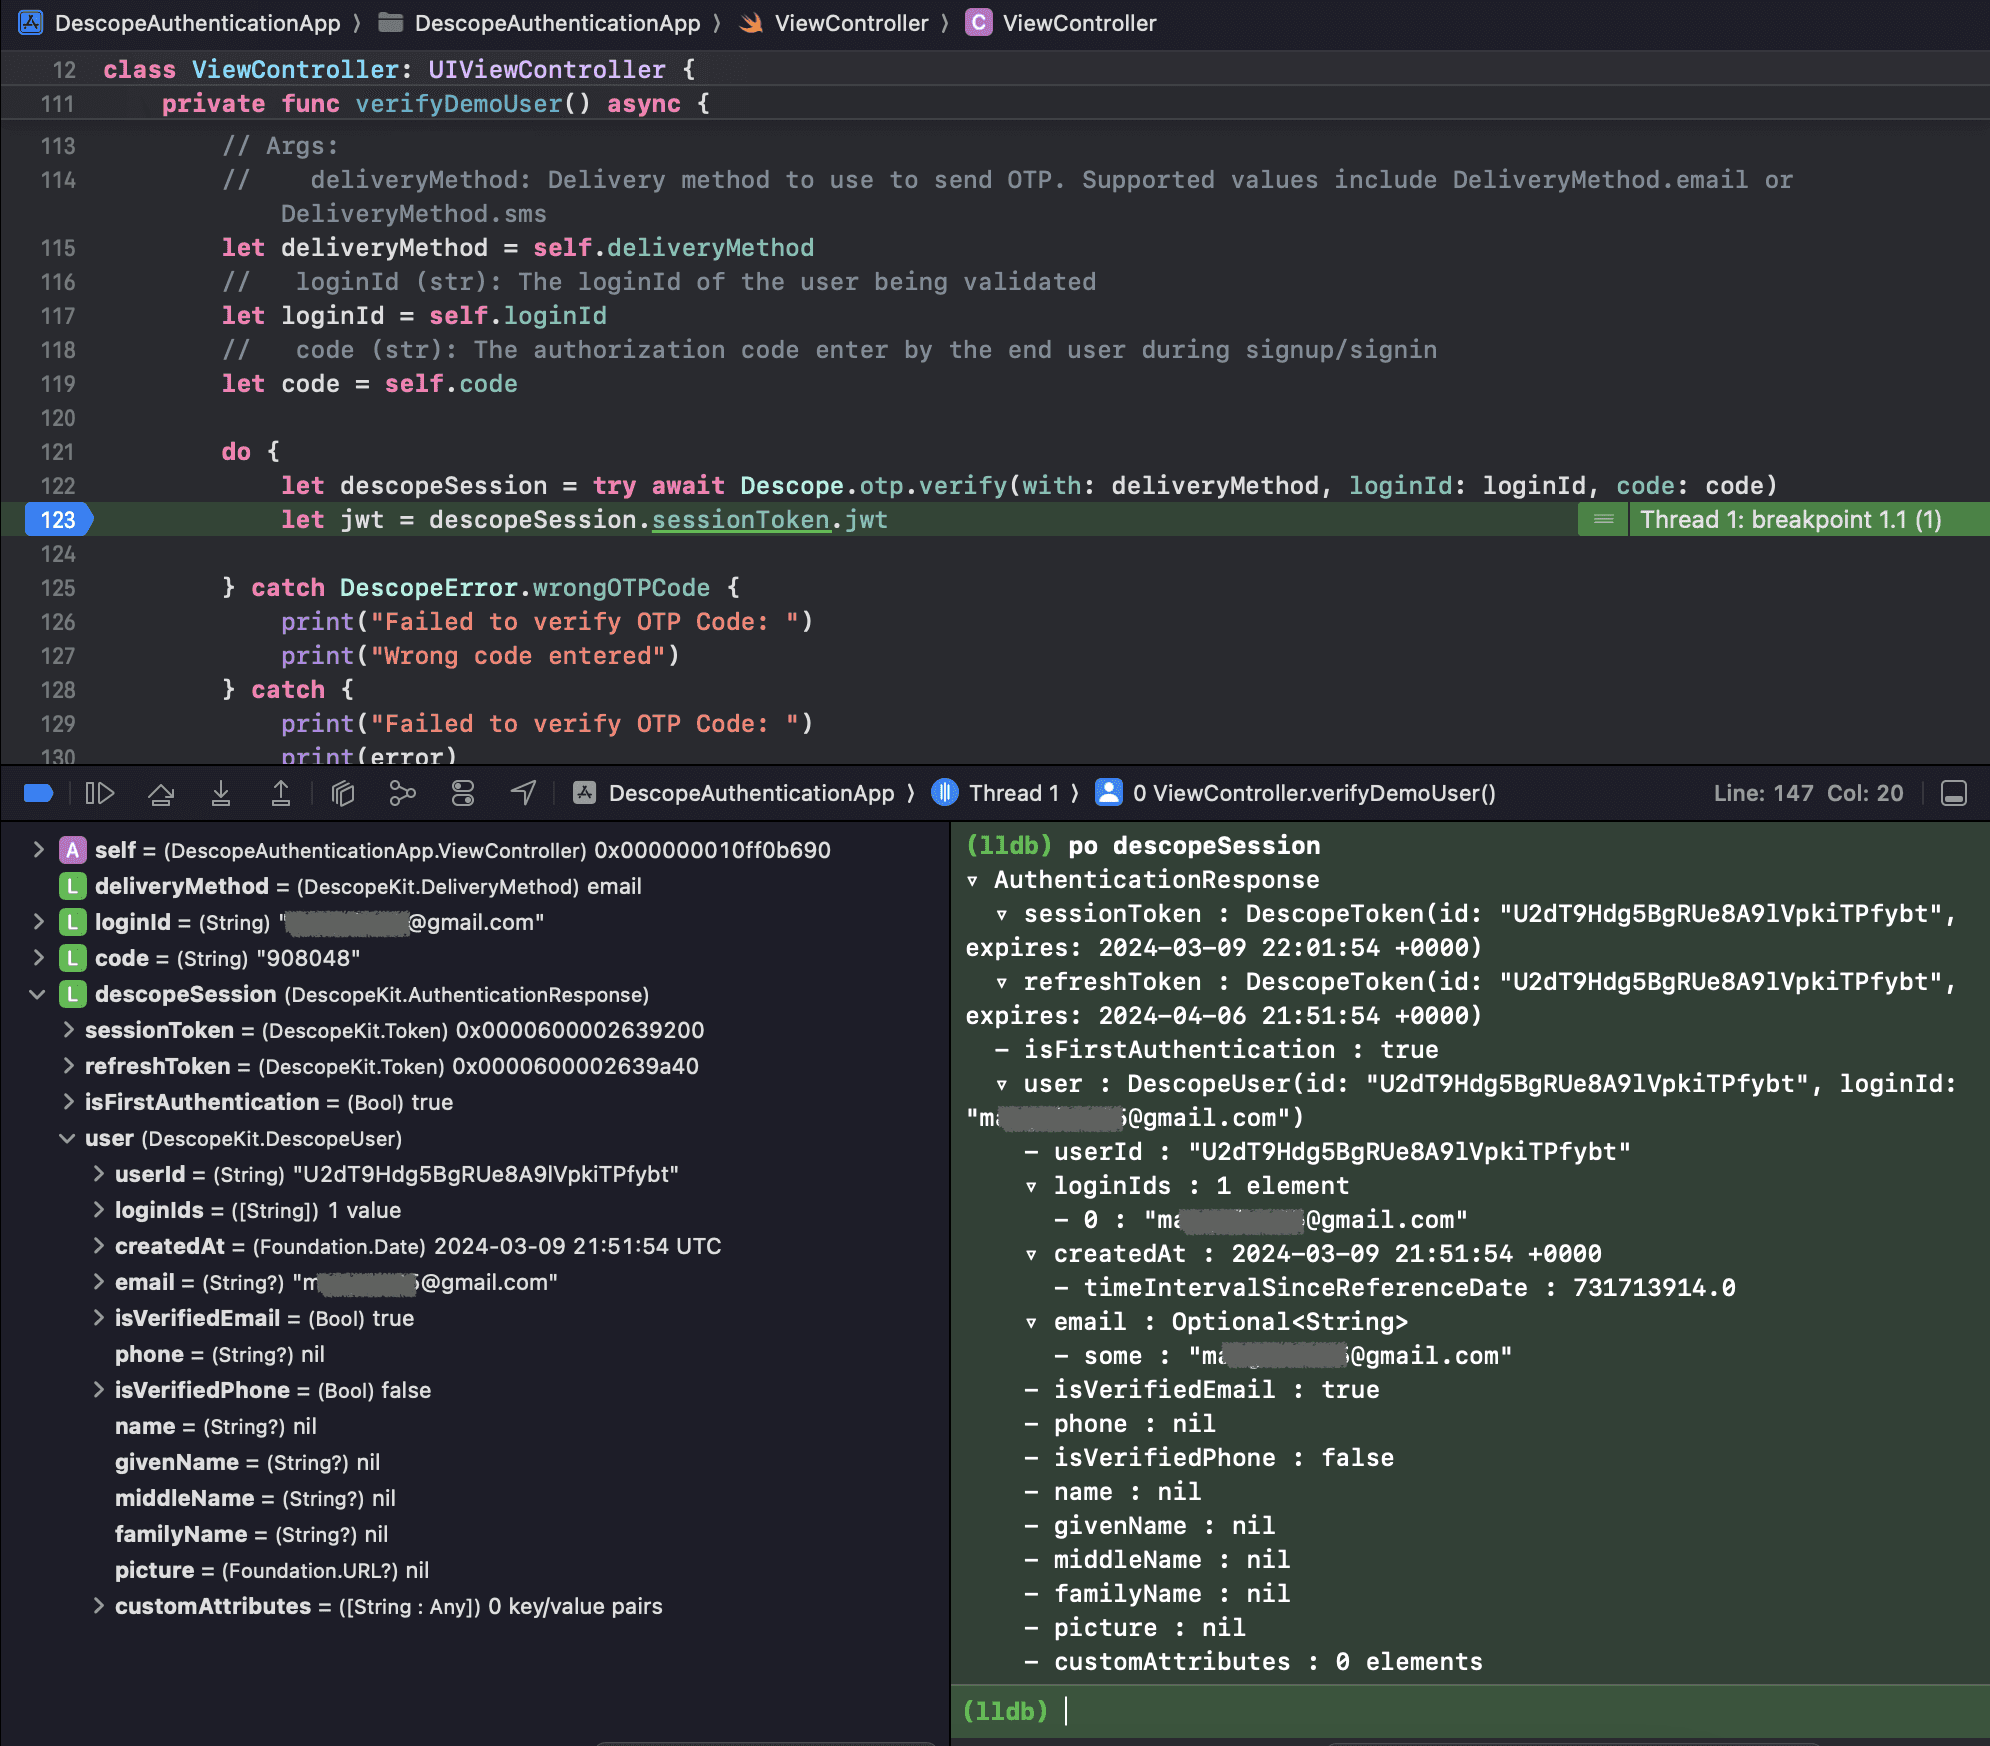The image size is (1990, 1746).
Task: Step out of the current function
Action: click(281, 793)
